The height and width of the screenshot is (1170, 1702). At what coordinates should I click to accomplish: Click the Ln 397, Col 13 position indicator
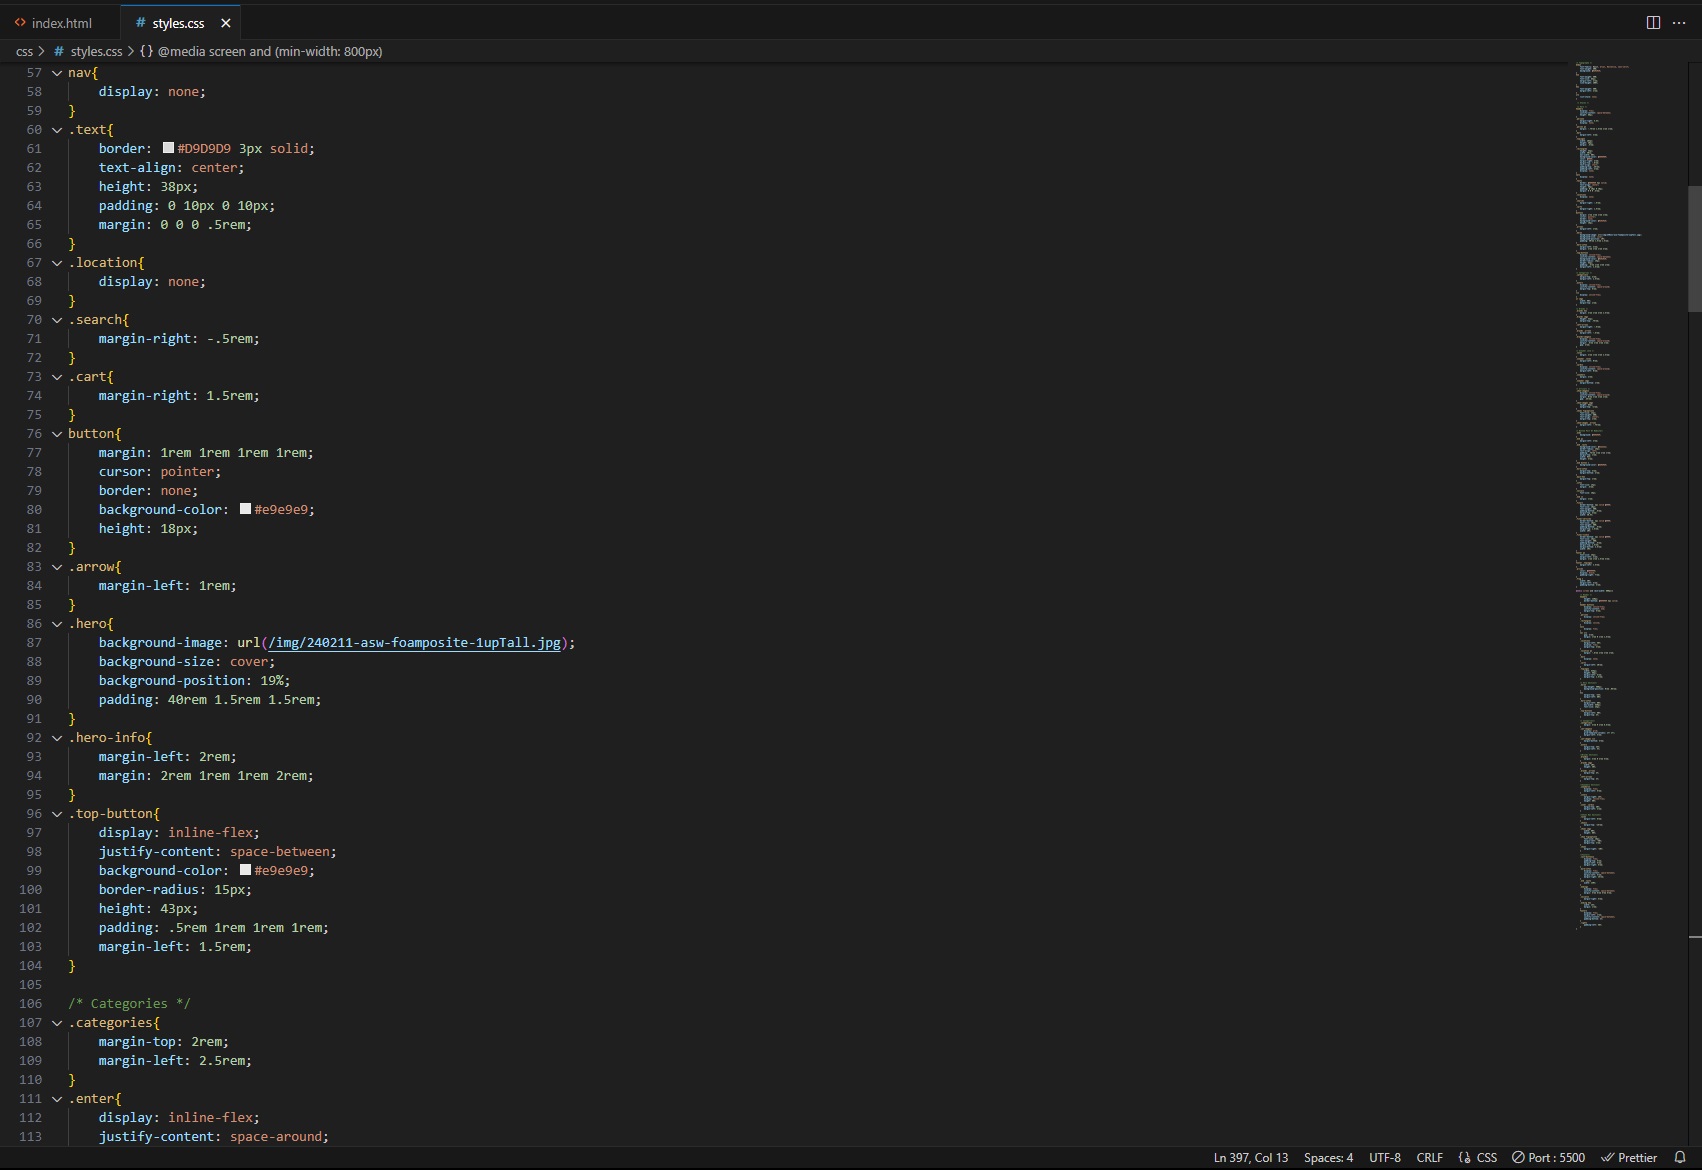pos(1250,1157)
